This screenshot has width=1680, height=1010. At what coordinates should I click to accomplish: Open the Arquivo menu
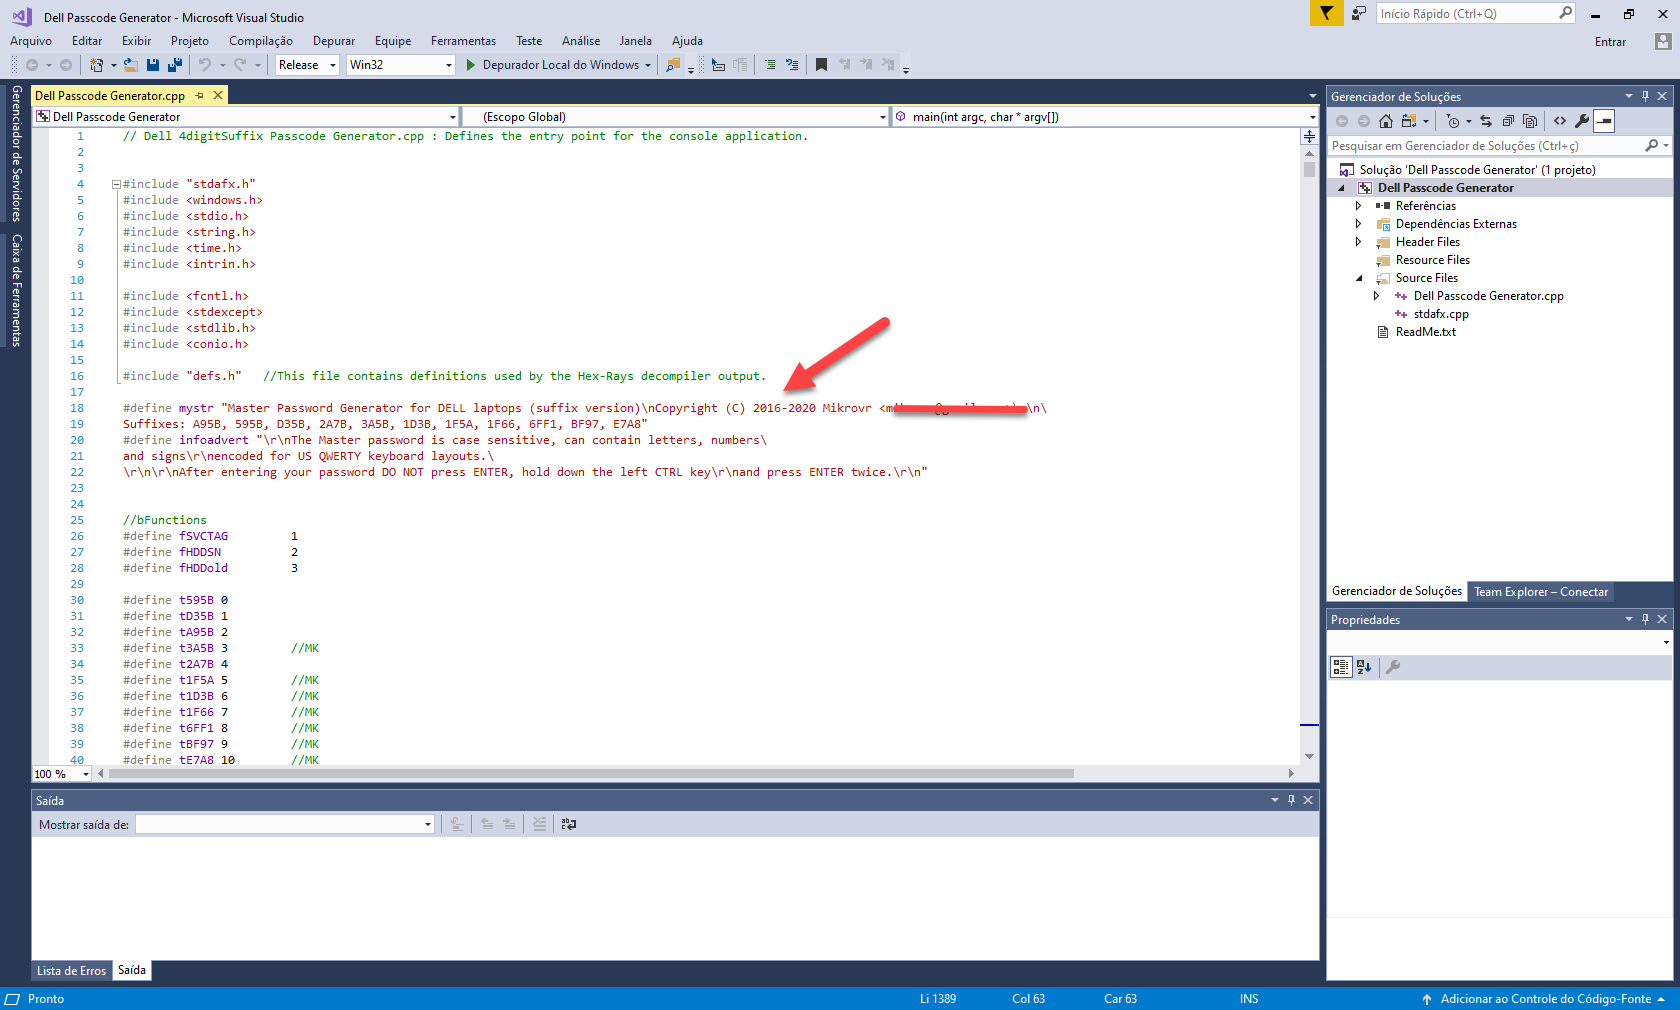coord(31,41)
